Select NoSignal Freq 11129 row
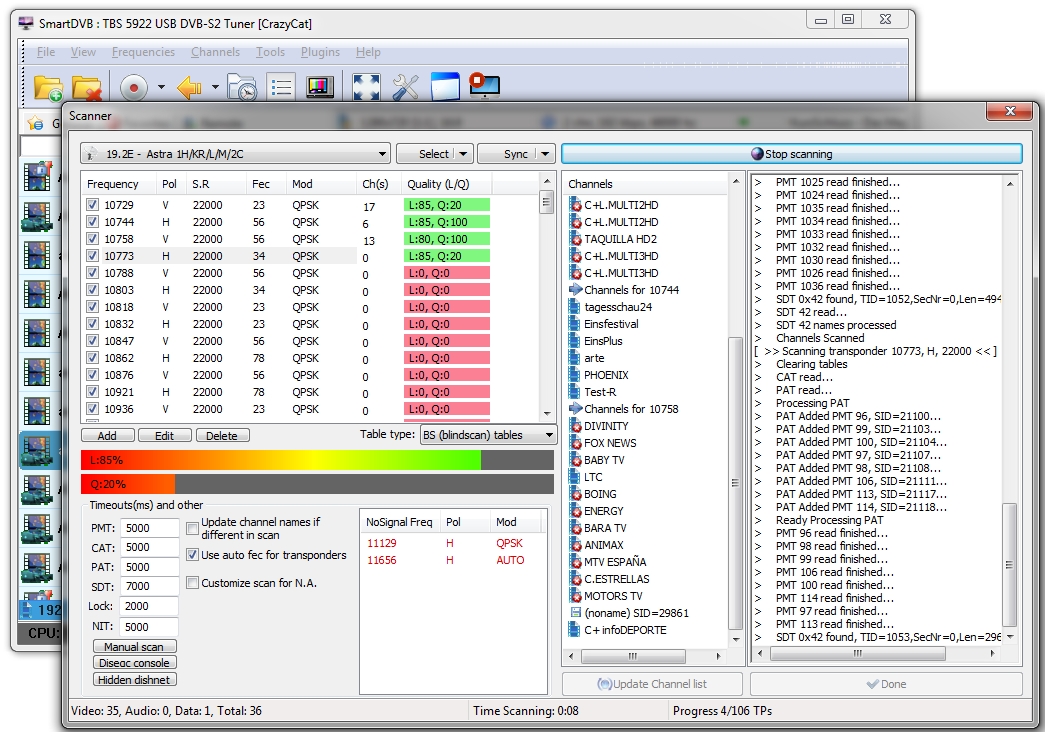 (x=453, y=543)
